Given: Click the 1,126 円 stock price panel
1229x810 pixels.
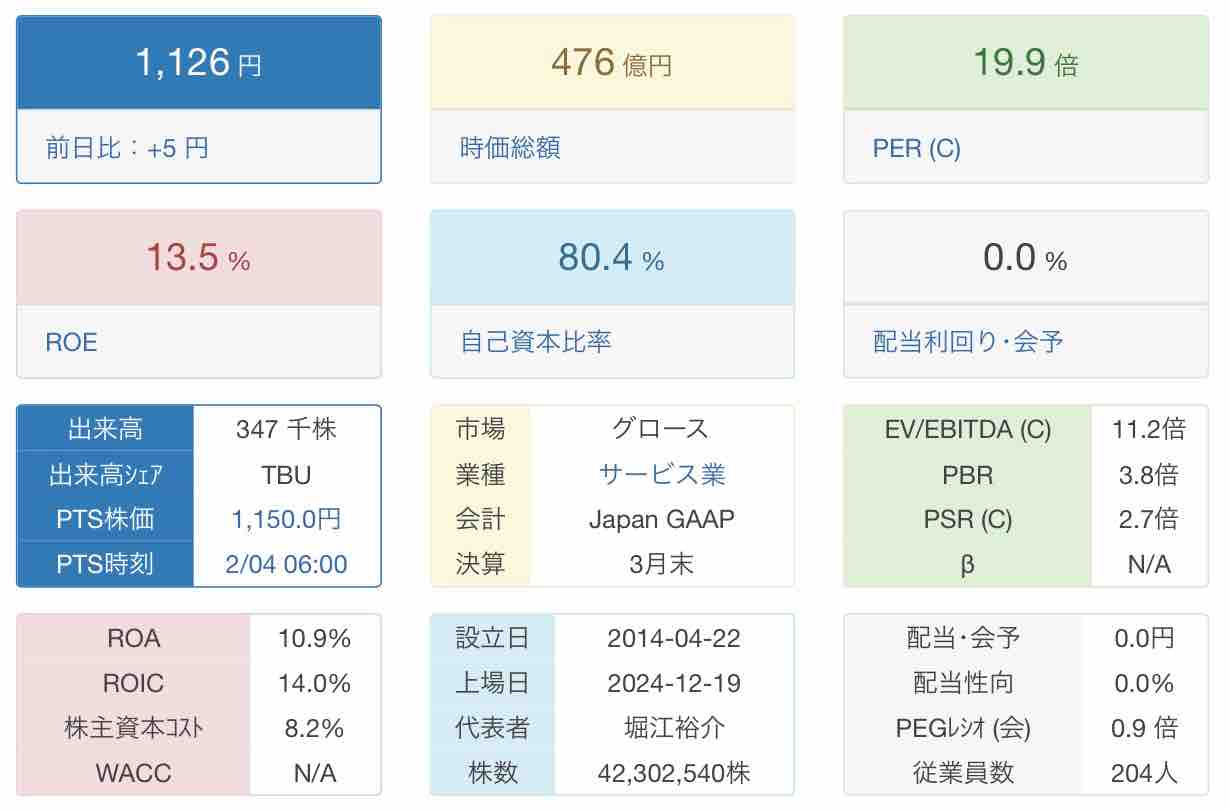Looking at the screenshot, I should pos(198,63).
